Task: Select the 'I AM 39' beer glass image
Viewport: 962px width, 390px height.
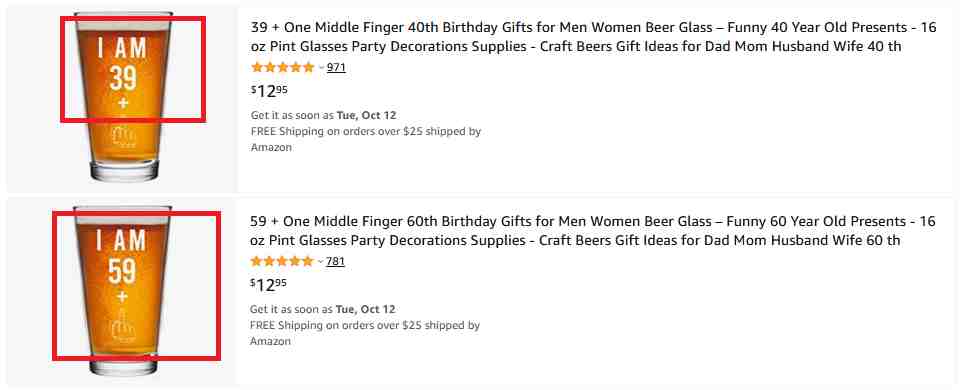Action: (125, 96)
